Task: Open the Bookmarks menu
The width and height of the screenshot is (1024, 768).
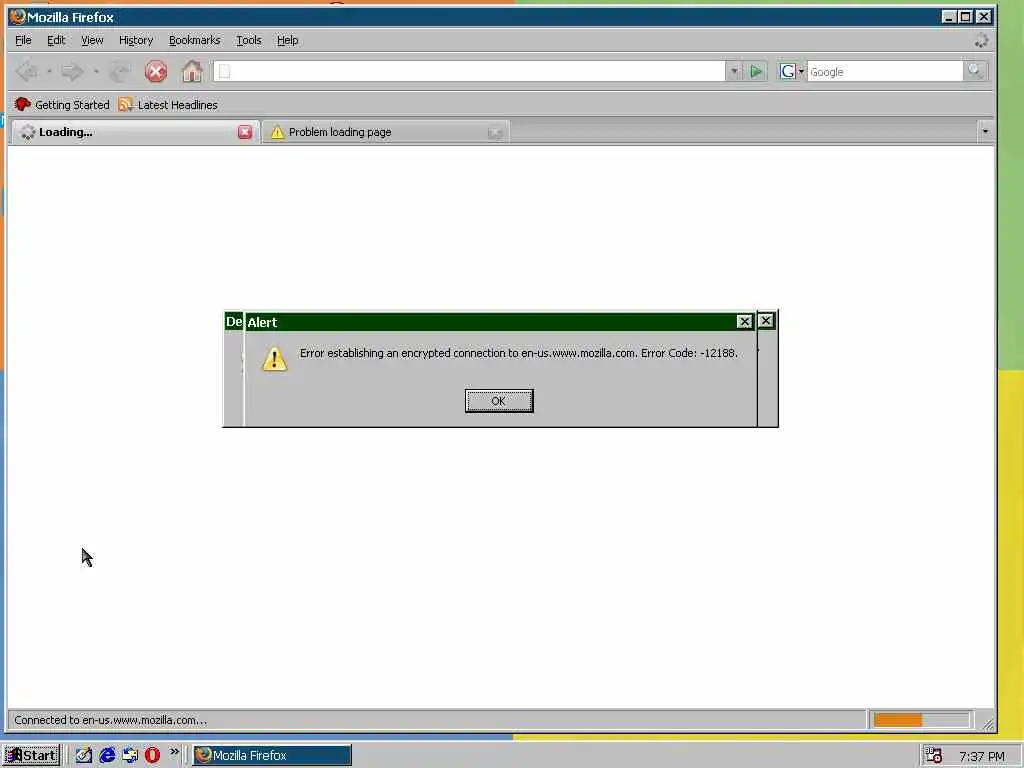Action: pyautogui.click(x=195, y=40)
